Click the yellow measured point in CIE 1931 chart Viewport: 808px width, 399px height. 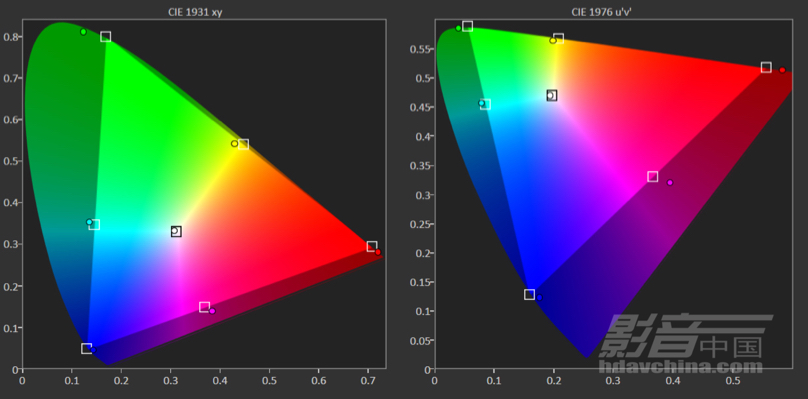coord(234,144)
